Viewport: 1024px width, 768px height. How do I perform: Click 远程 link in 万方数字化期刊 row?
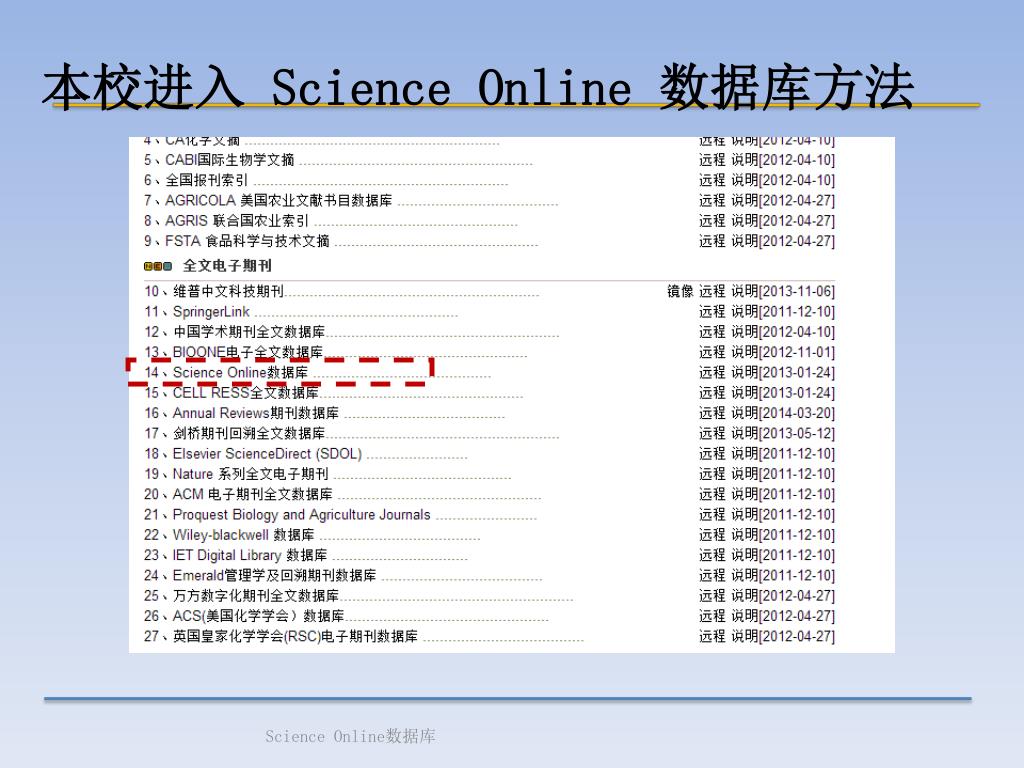click(712, 596)
